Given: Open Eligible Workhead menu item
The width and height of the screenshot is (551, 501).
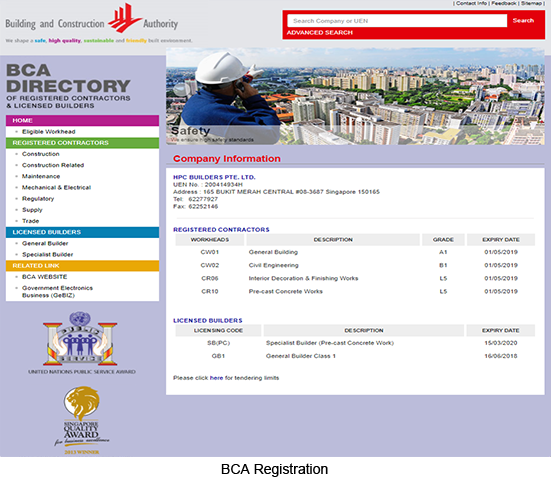Looking at the screenshot, I should [48, 132].
